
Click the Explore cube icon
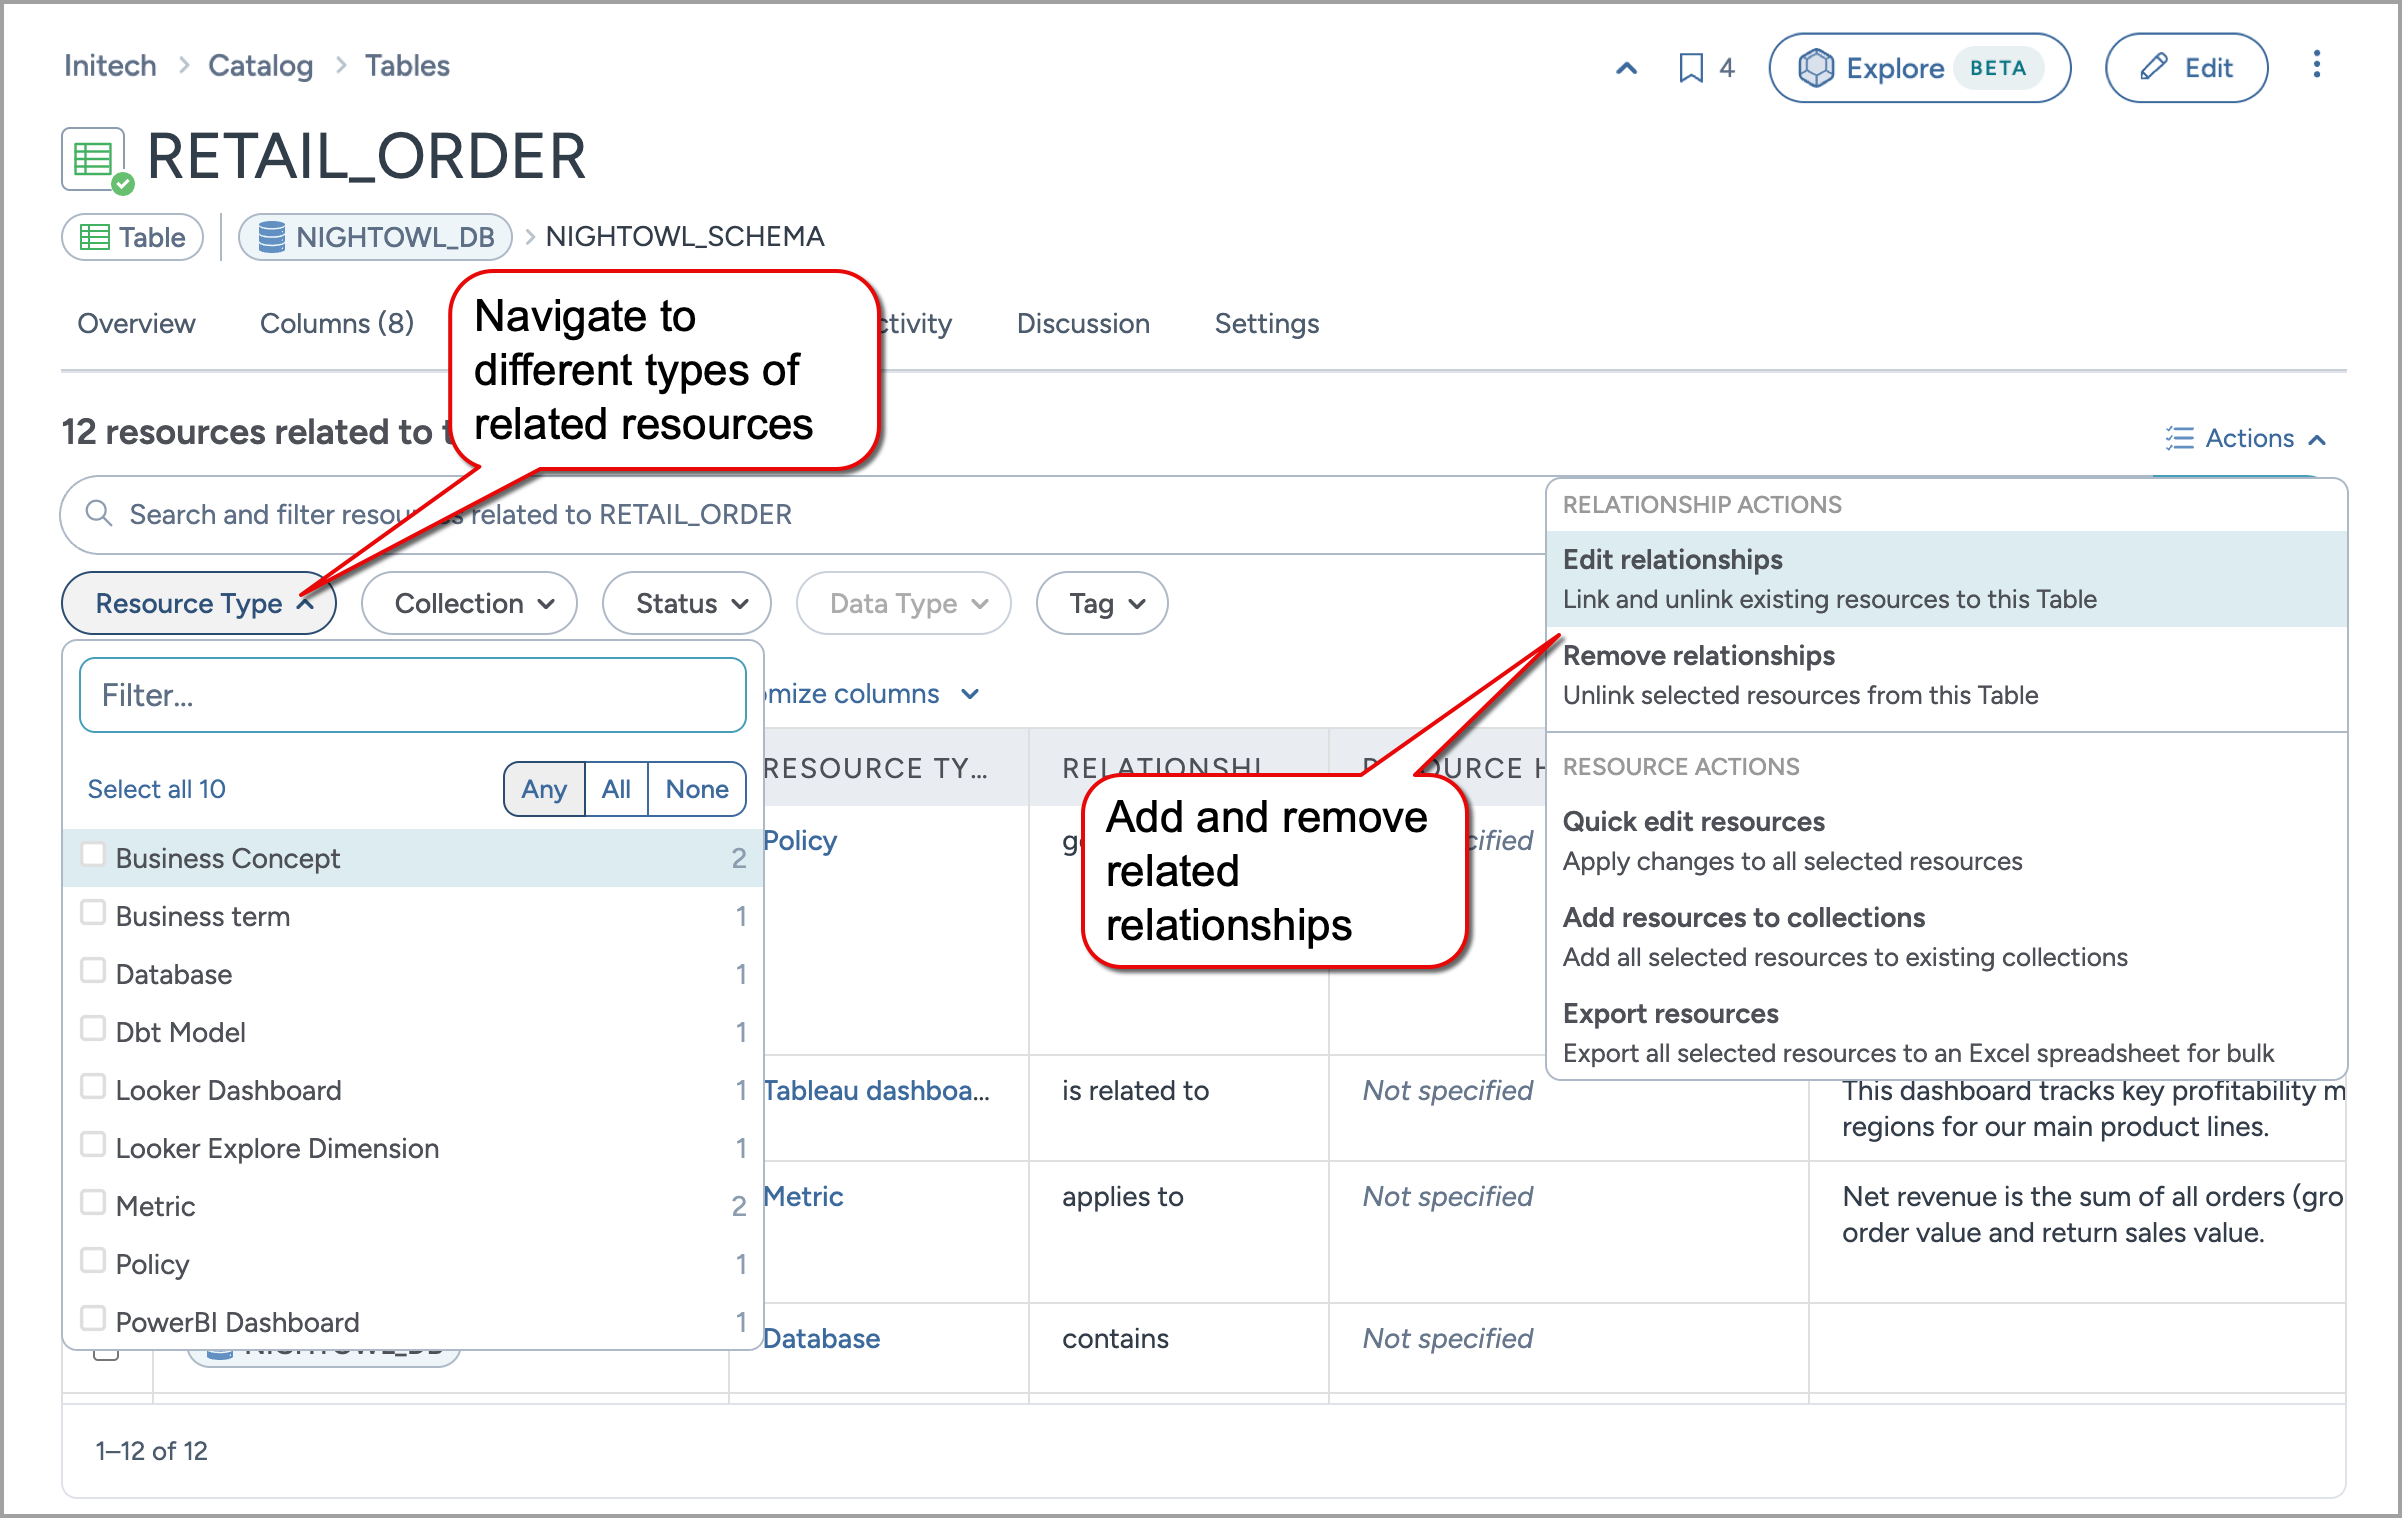pyautogui.click(x=1816, y=68)
